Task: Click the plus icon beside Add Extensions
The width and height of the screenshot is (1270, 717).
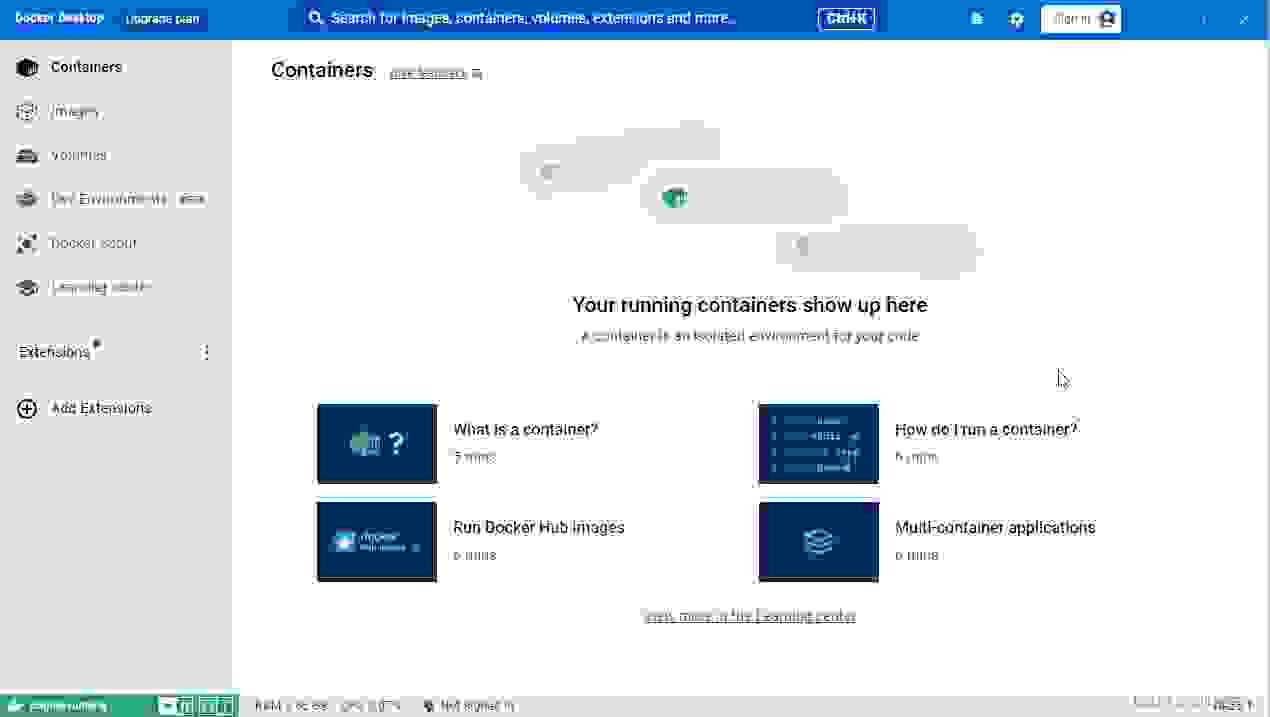Action: point(27,408)
